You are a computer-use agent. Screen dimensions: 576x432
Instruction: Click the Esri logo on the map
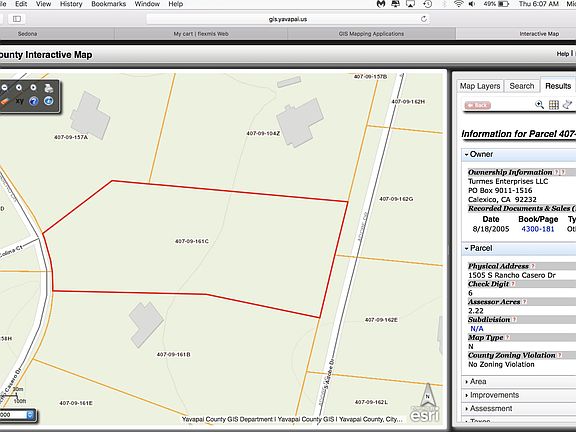pyautogui.click(x=424, y=414)
